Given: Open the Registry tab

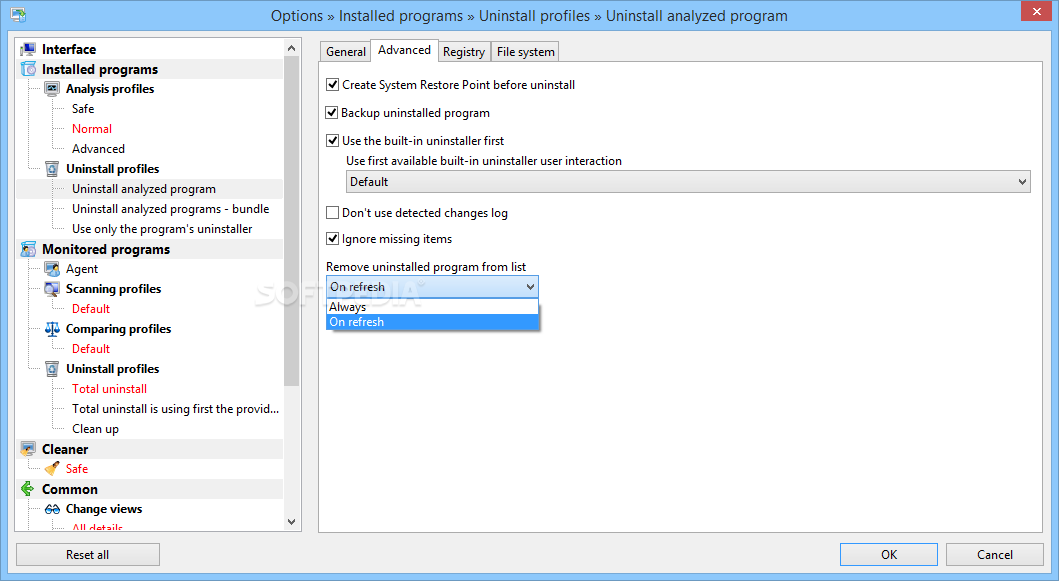Looking at the screenshot, I should (x=464, y=52).
